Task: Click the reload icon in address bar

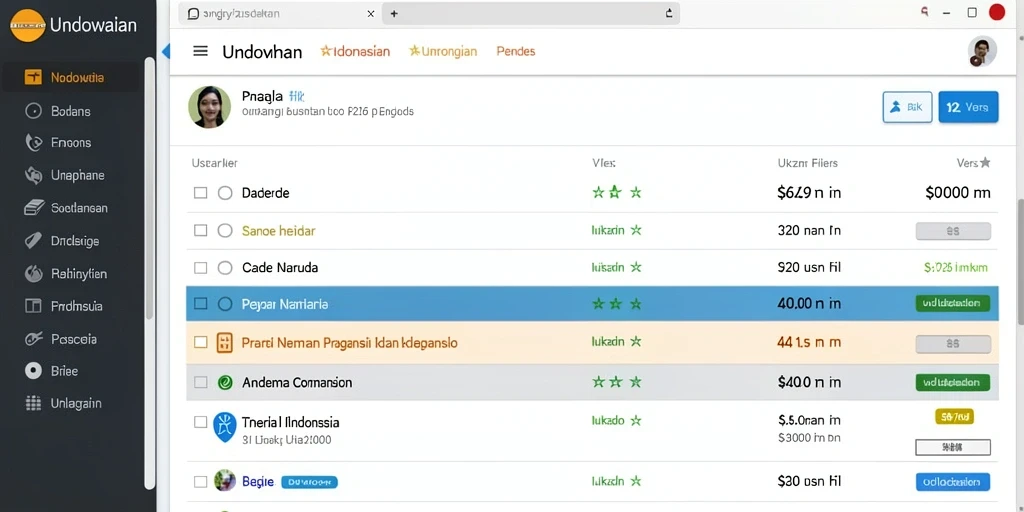Action: pyautogui.click(x=668, y=13)
